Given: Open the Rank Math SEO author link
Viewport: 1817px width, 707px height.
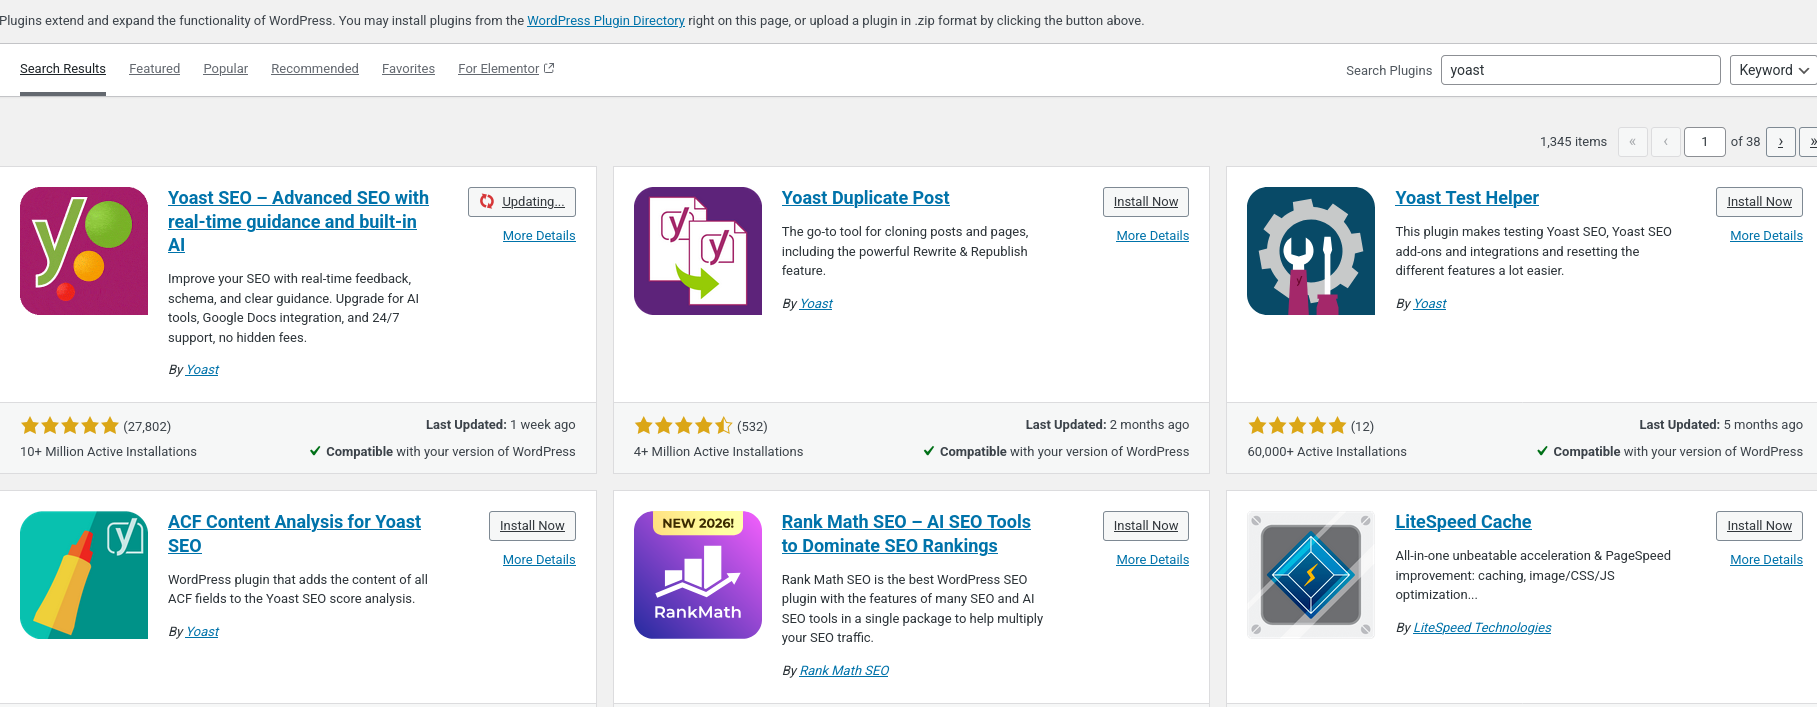Looking at the screenshot, I should [844, 670].
